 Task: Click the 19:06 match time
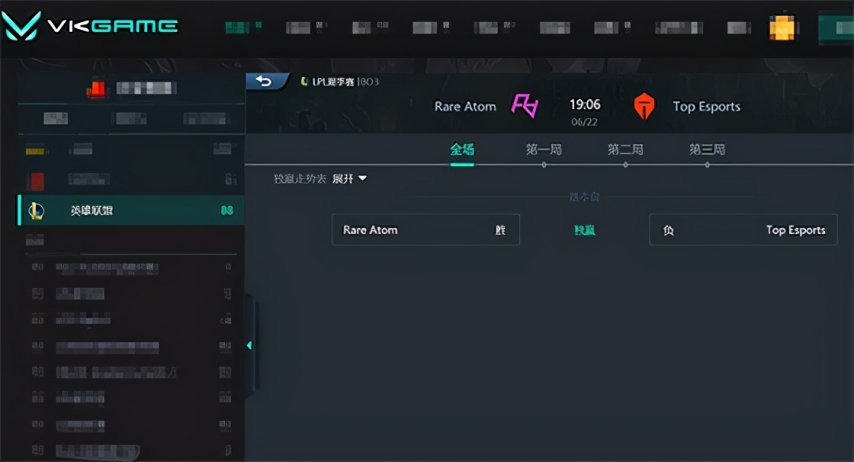585,104
